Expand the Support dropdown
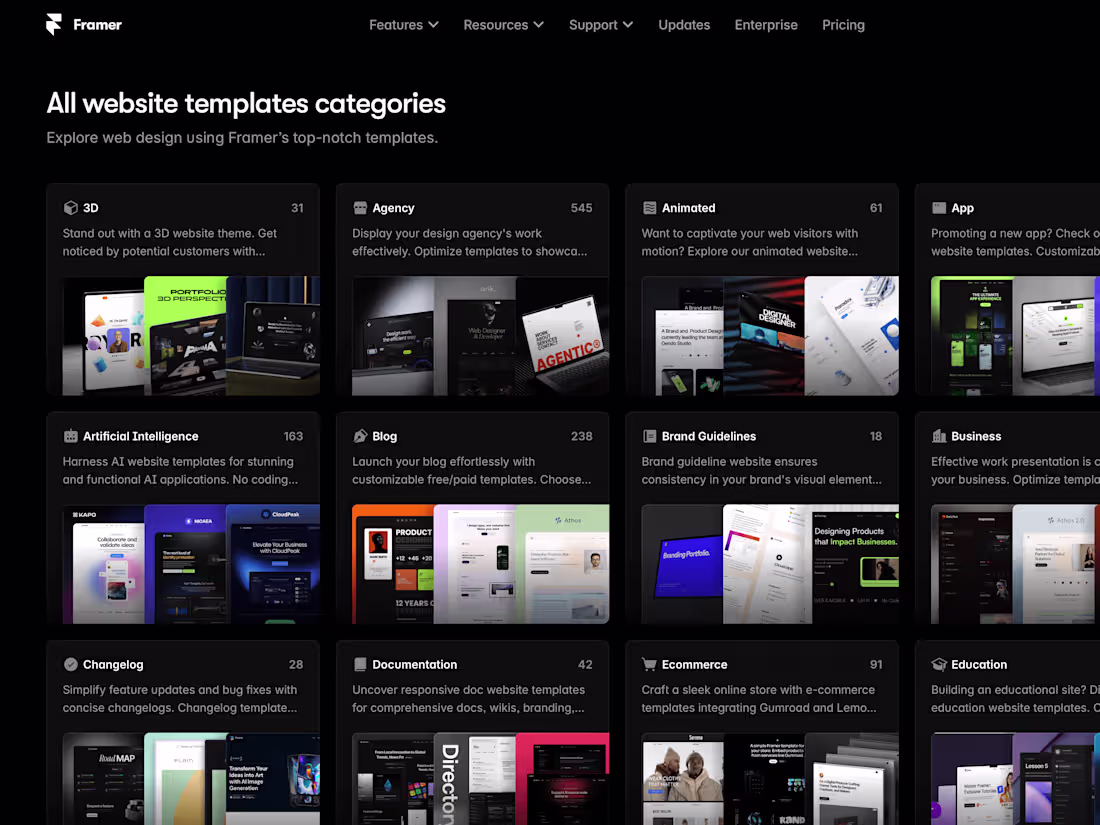Viewport: 1100px width, 825px height. point(600,24)
